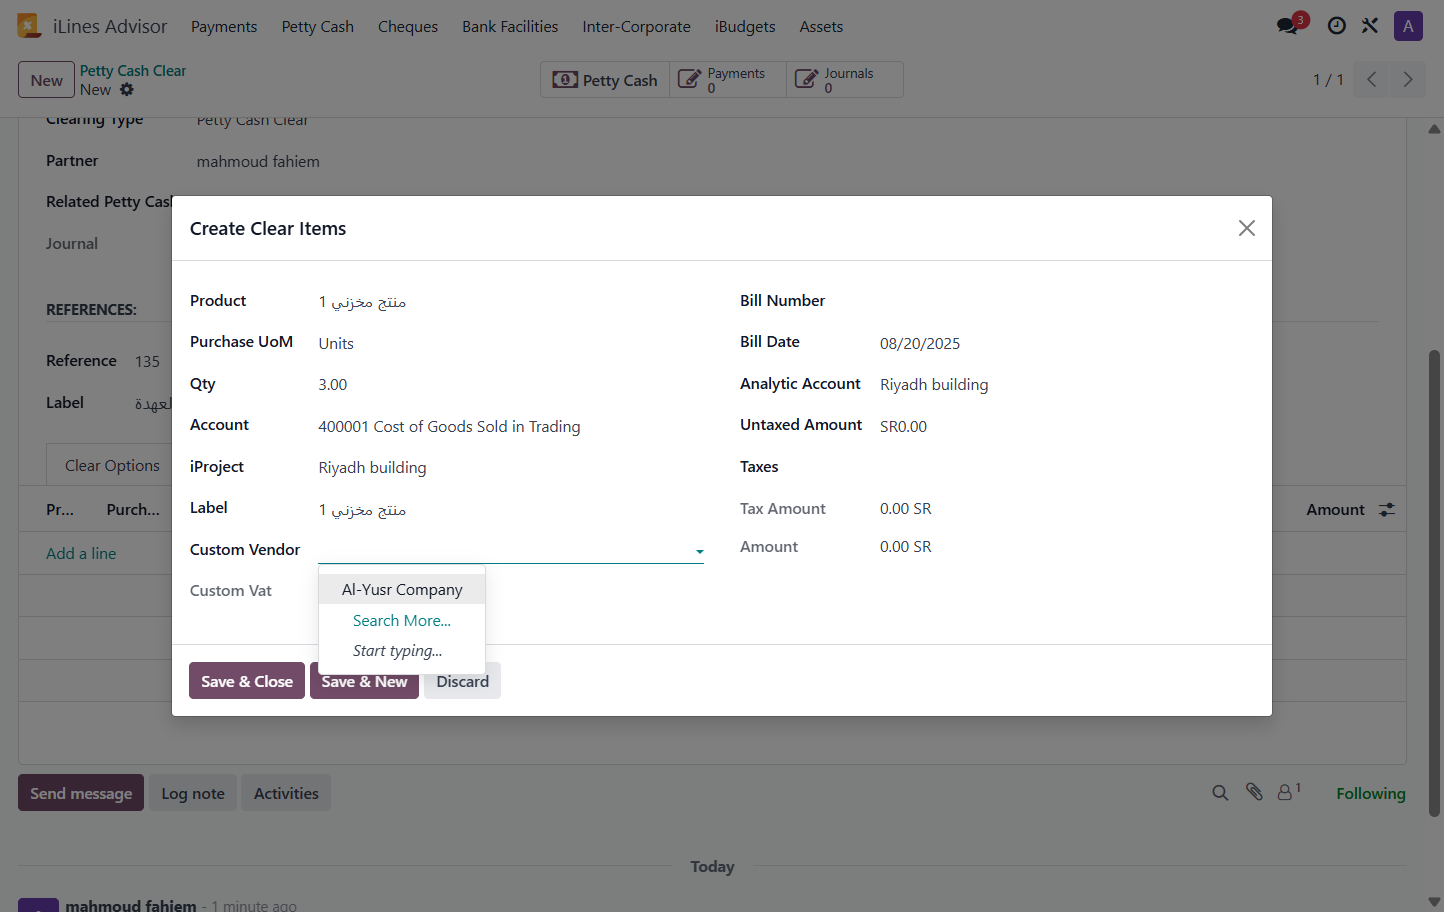Open the Payments stat button
Screen dimensions: 1444x912
coord(727,80)
